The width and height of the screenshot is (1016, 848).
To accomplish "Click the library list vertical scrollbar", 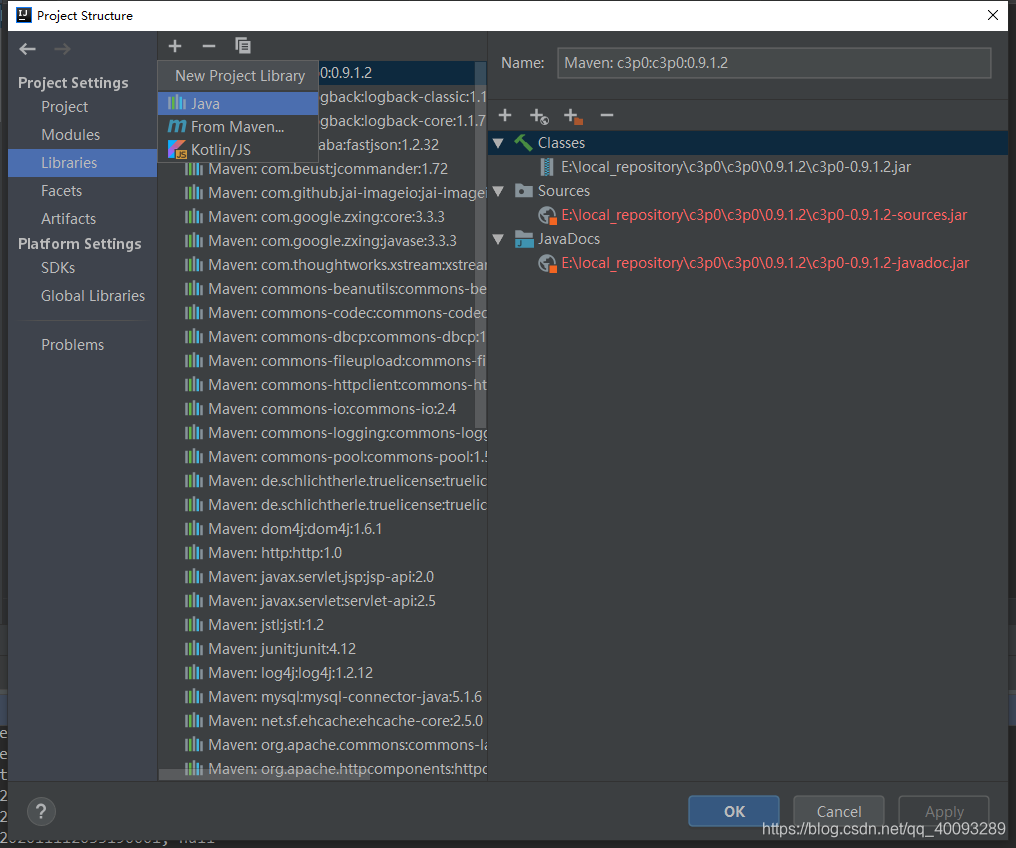I will tap(480, 245).
